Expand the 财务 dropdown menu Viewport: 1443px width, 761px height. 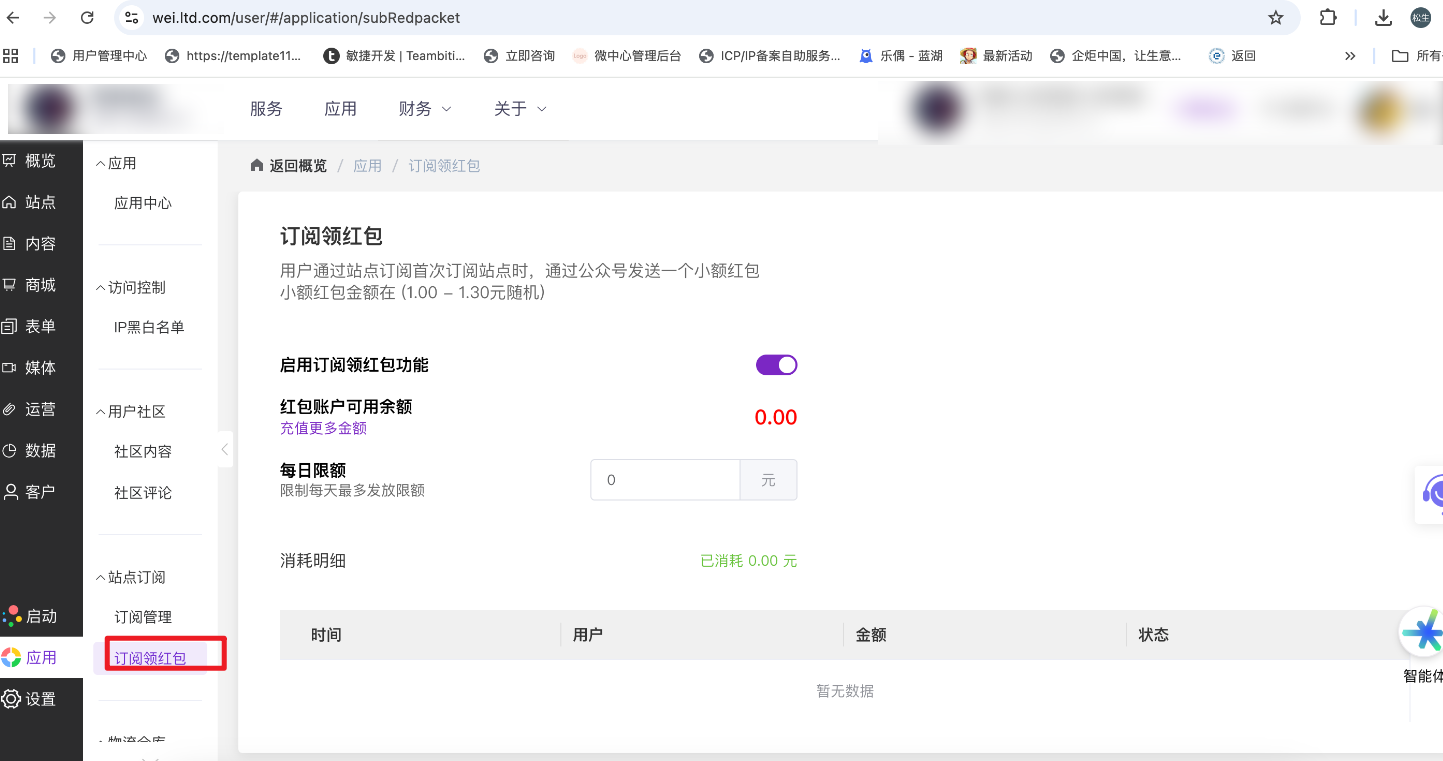[x=424, y=109]
